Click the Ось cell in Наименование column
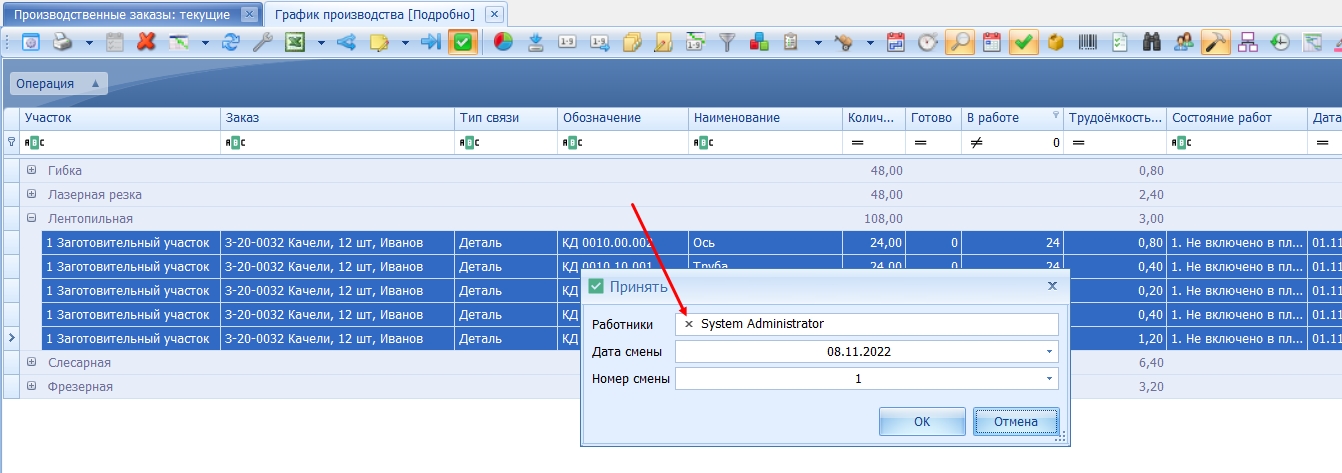 pyautogui.click(x=765, y=242)
